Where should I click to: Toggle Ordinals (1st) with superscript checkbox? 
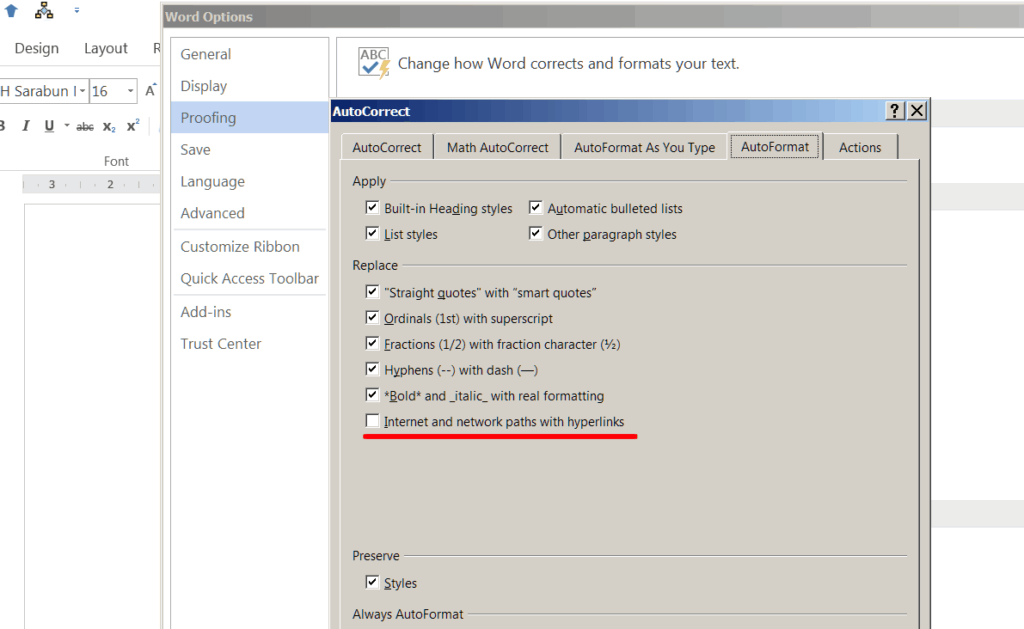pos(373,319)
